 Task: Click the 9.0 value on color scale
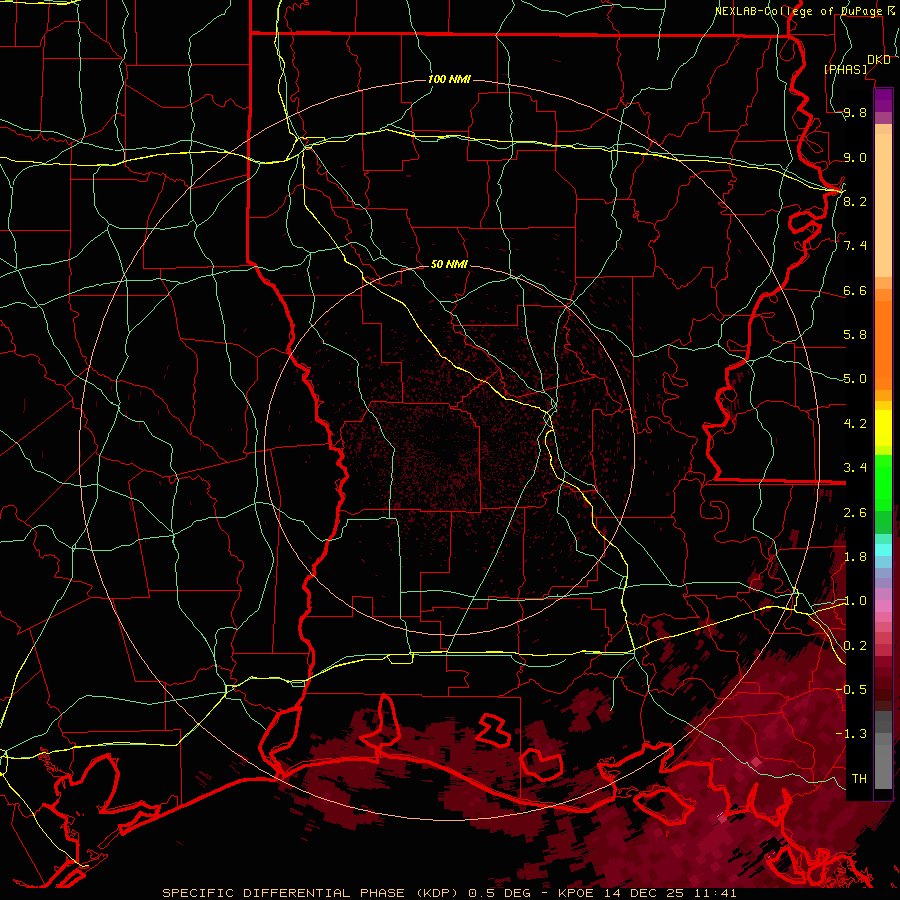pyautogui.click(x=855, y=157)
